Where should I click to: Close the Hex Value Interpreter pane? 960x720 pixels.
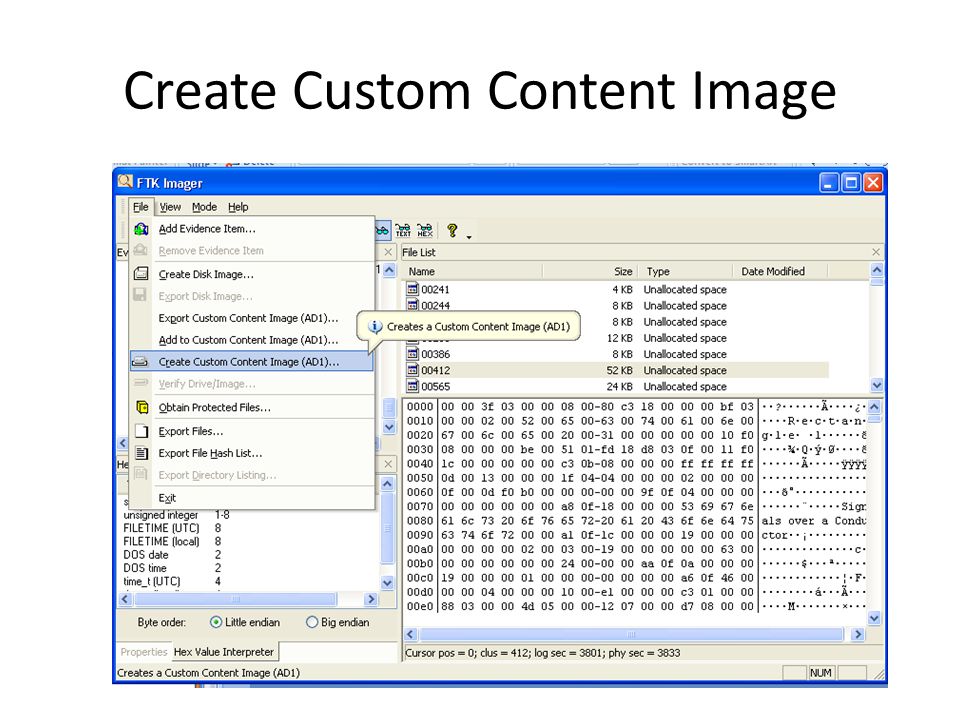click(x=388, y=465)
